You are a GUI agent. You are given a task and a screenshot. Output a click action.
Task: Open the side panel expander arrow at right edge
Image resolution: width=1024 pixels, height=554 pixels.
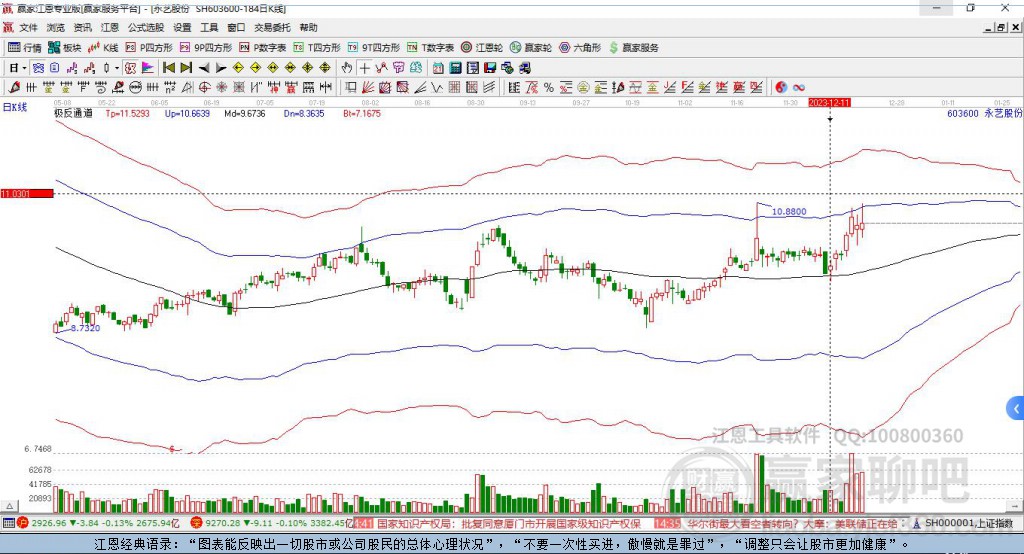pos(1016,408)
